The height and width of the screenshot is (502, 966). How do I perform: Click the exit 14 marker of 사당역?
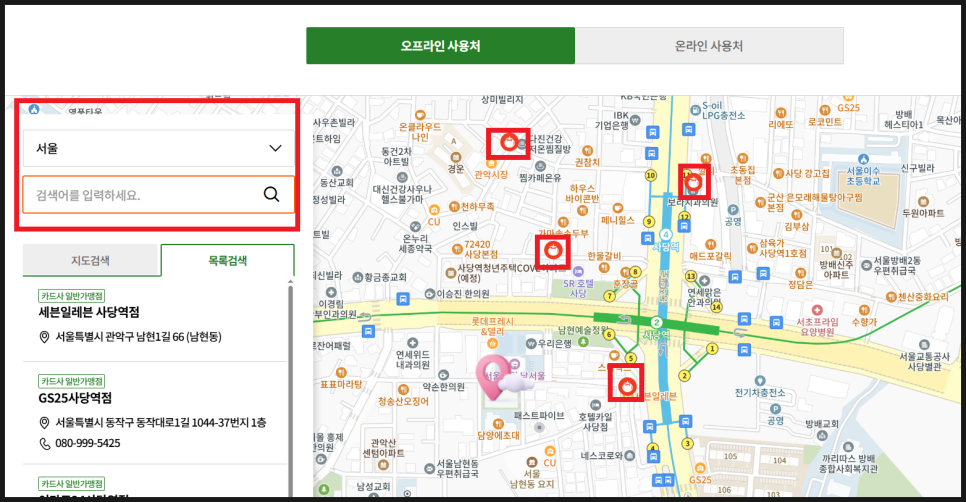pyautogui.click(x=716, y=307)
